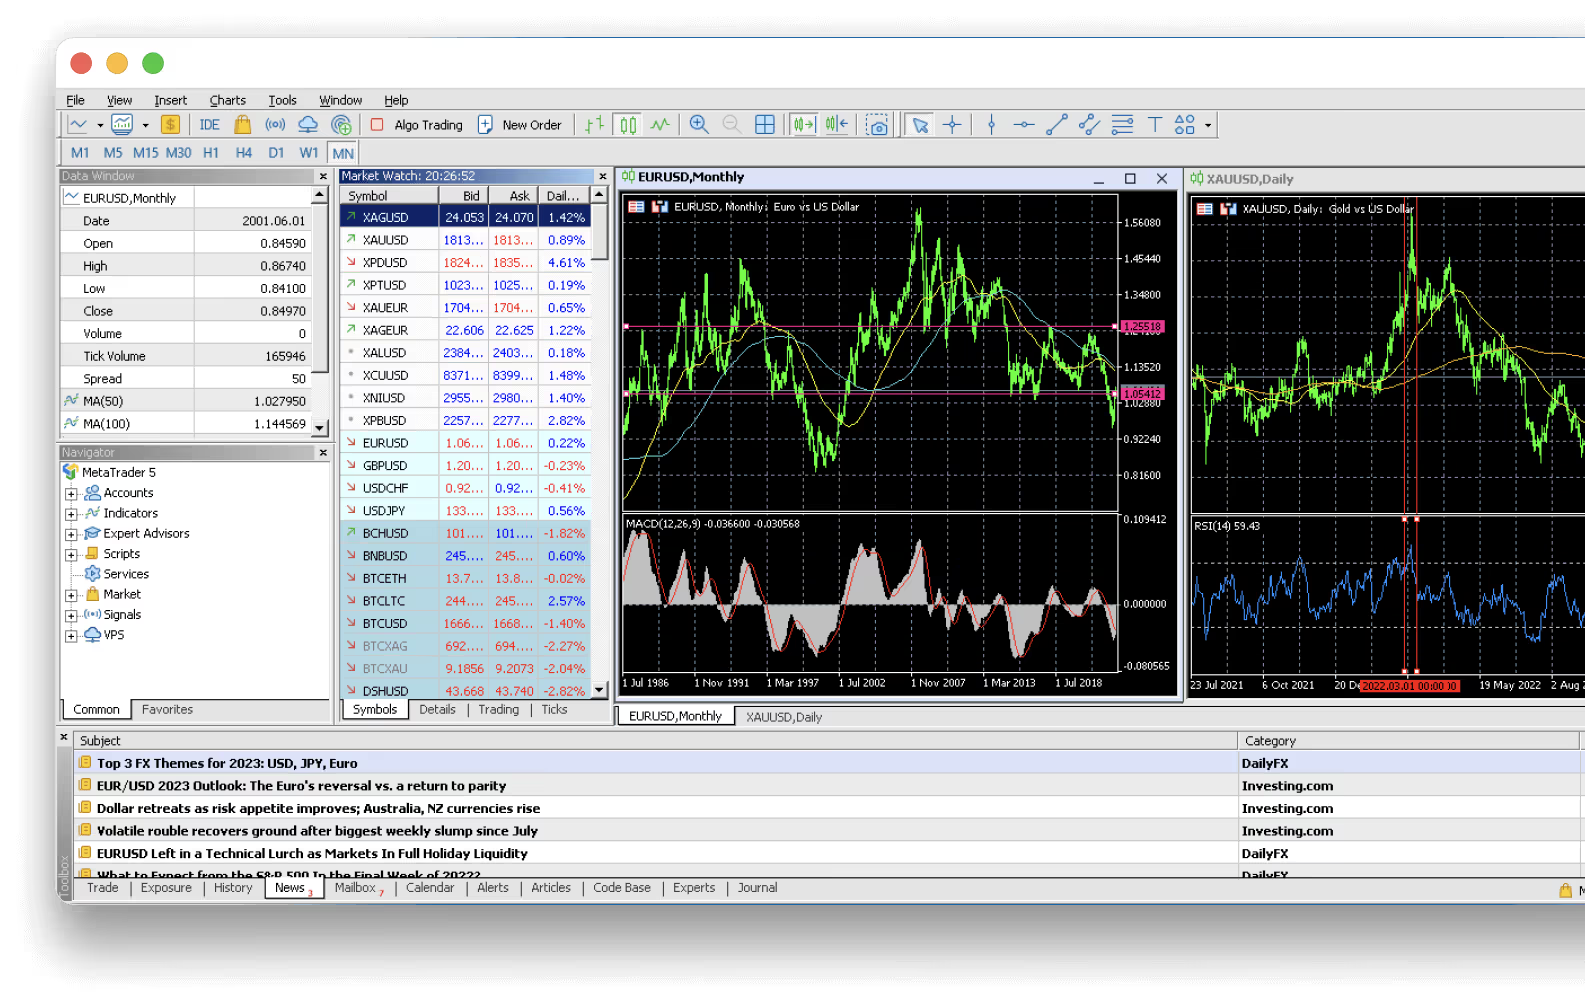Zoom out on the chart
1585x1003 pixels.
point(732,125)
